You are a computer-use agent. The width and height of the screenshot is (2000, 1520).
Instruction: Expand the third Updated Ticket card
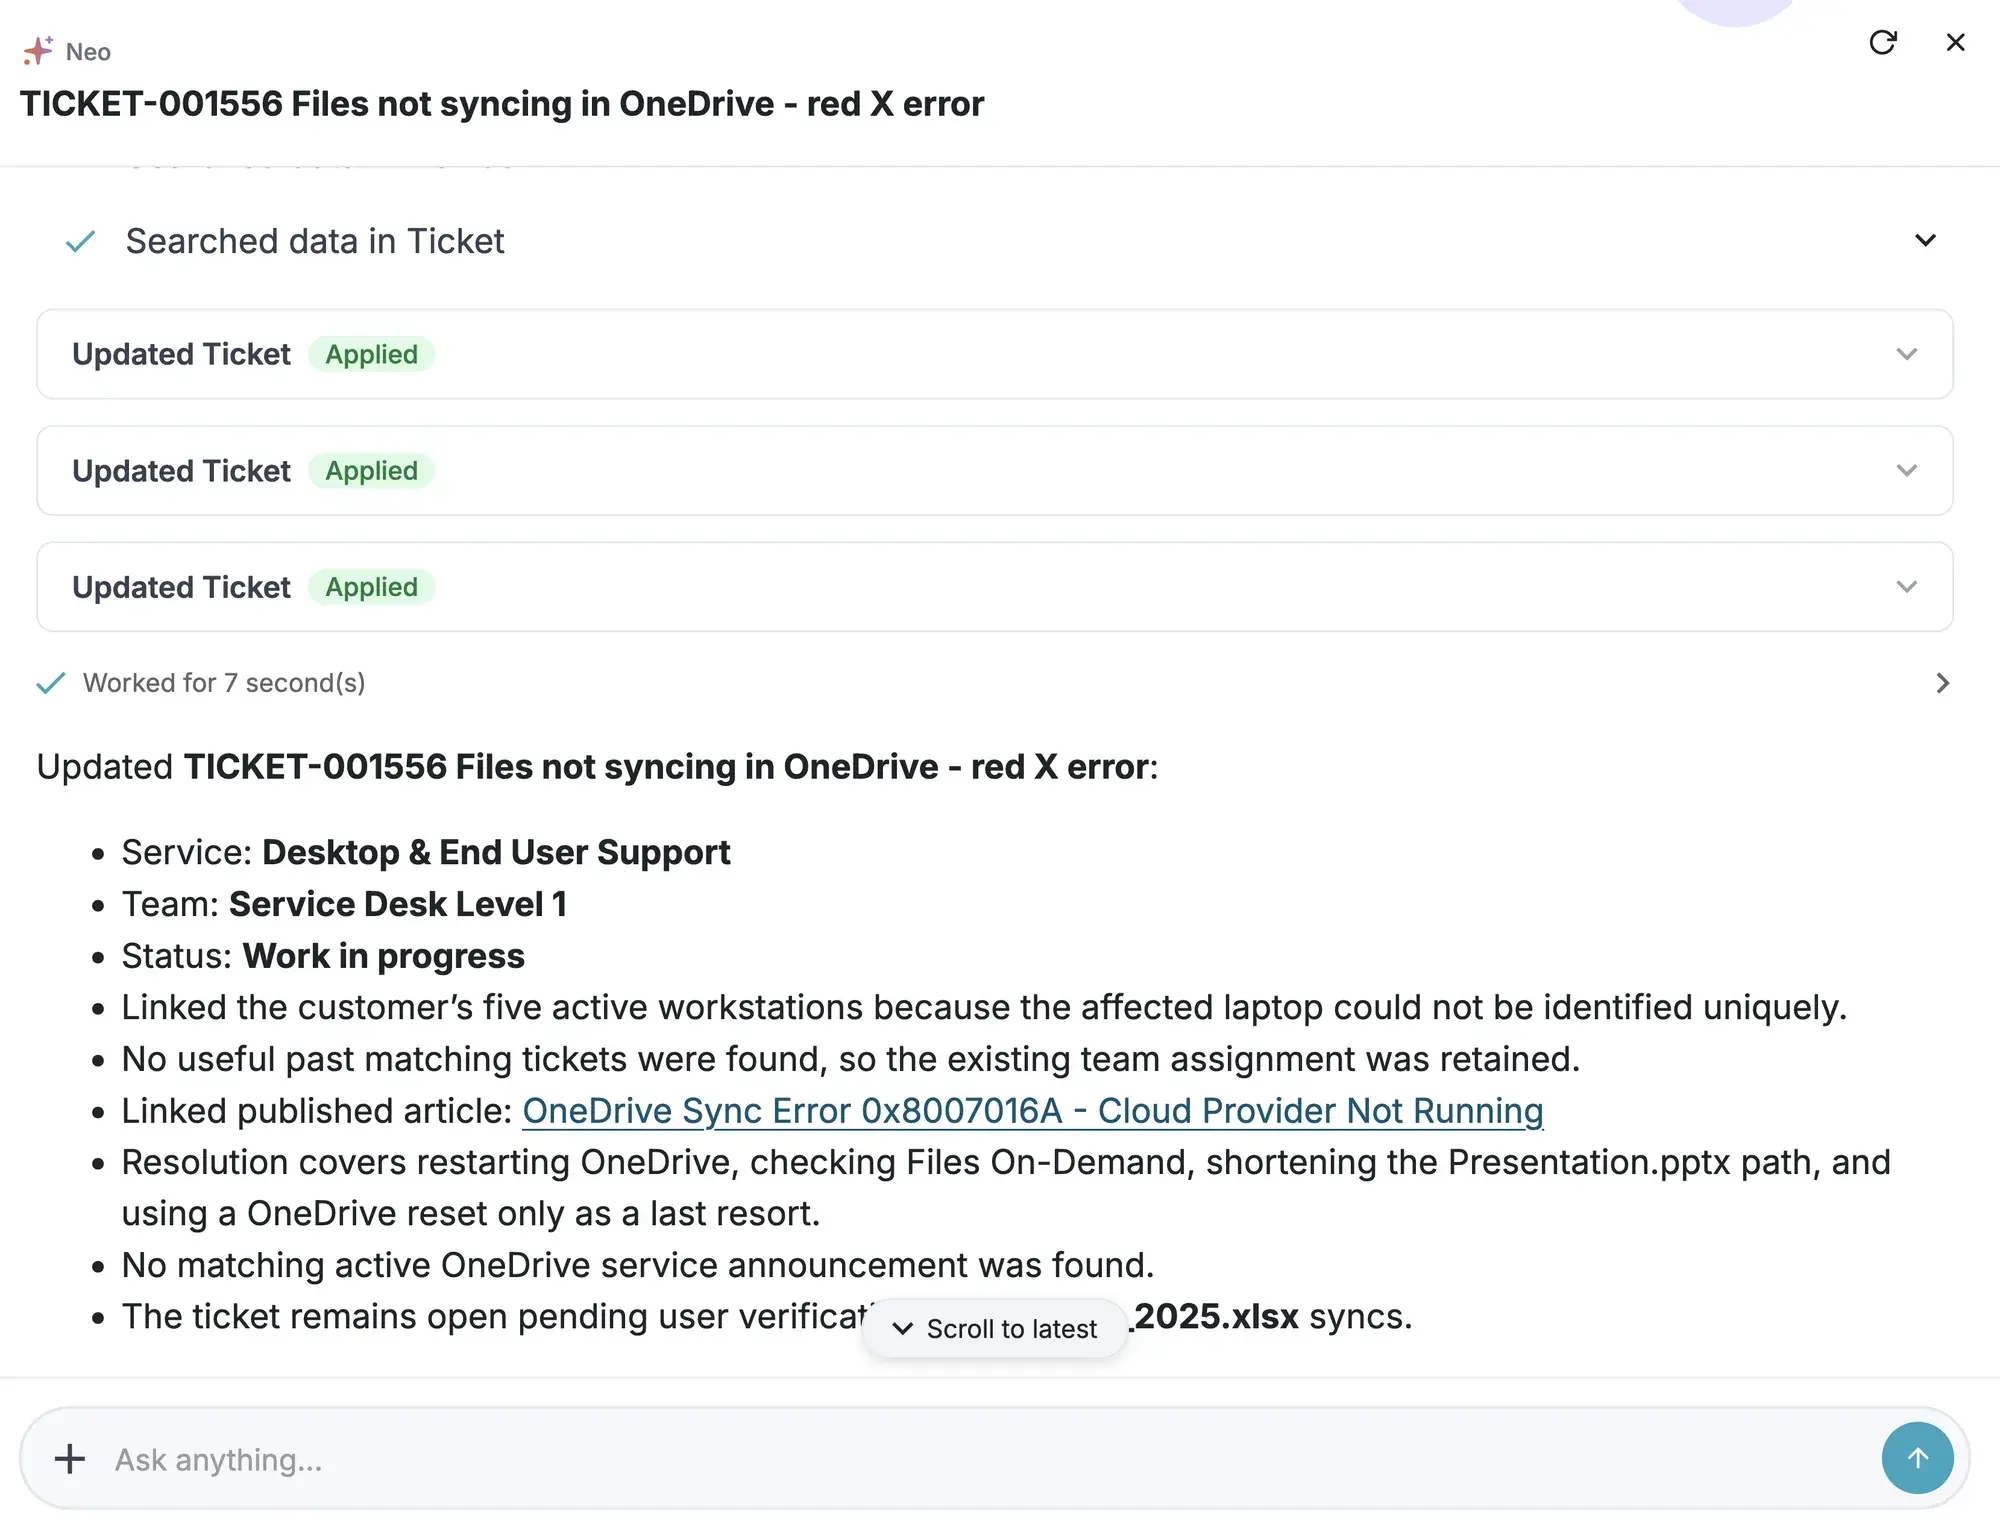pos(1906,587)
